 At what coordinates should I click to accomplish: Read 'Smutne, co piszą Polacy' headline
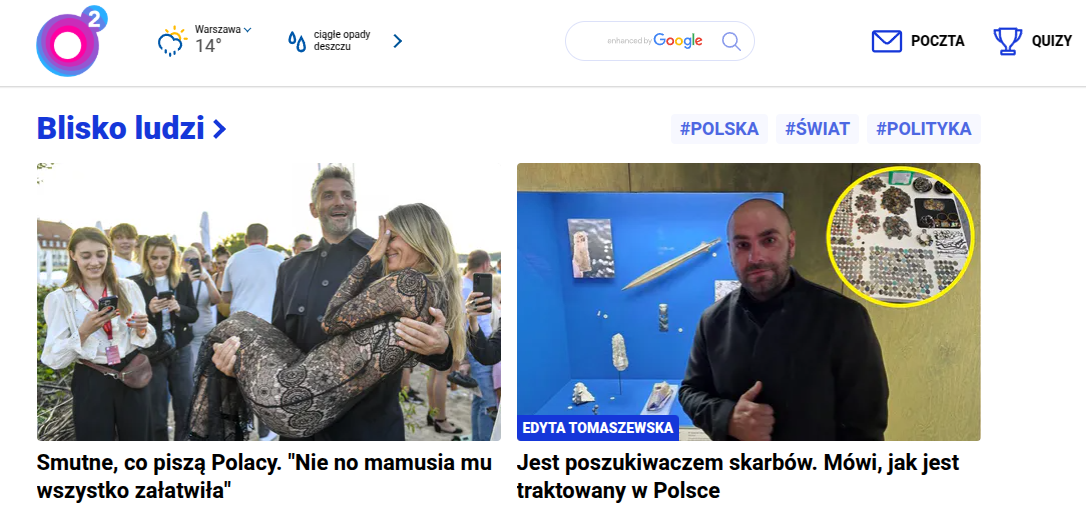tap(264, 476)
